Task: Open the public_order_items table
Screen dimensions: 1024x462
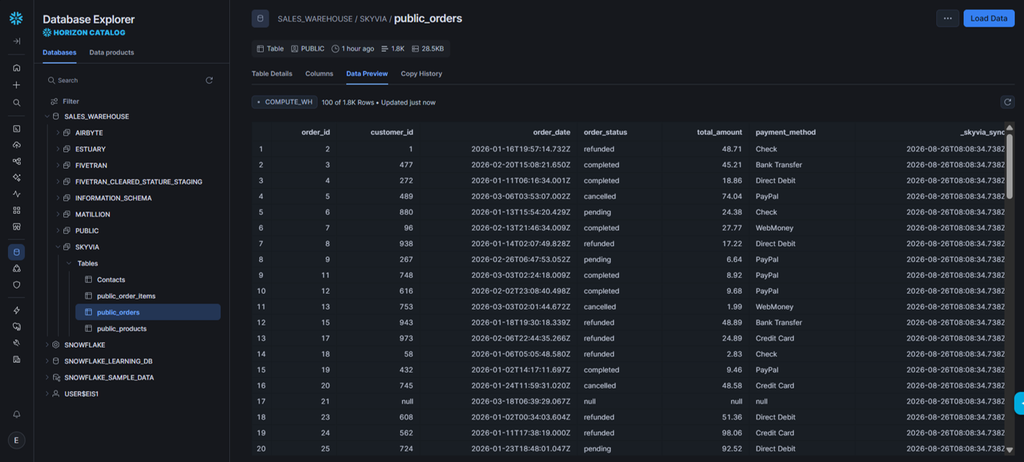Action: click(x=126, y=296)
